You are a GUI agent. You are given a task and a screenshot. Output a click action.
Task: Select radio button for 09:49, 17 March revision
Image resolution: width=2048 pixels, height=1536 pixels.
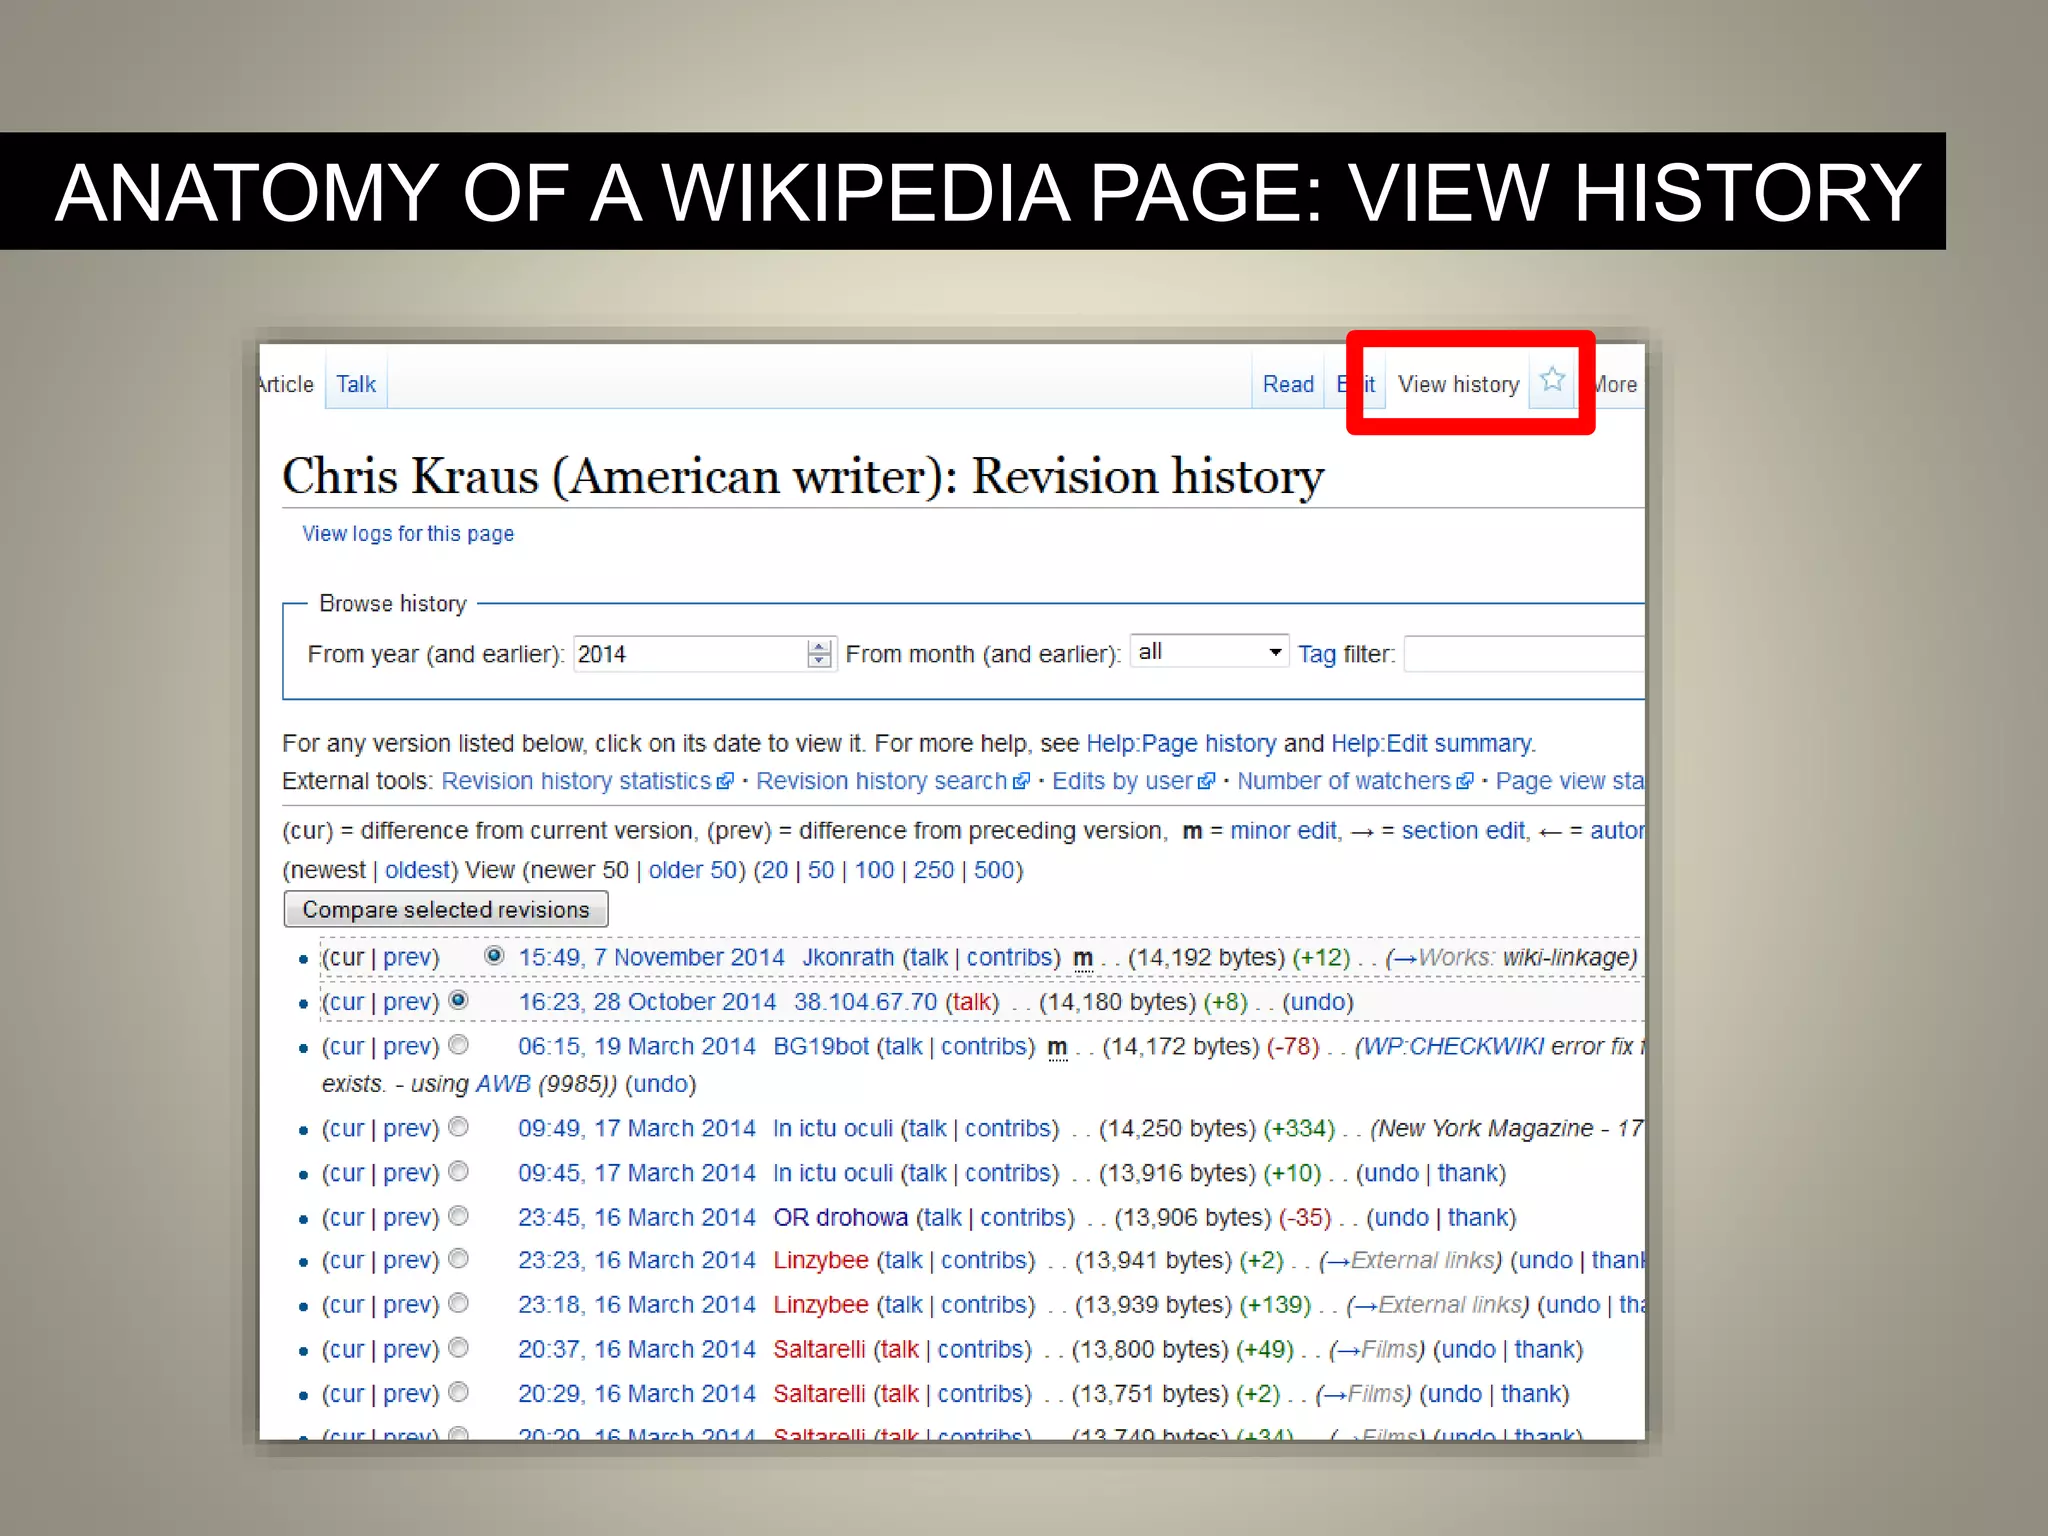coord(459,1127)
